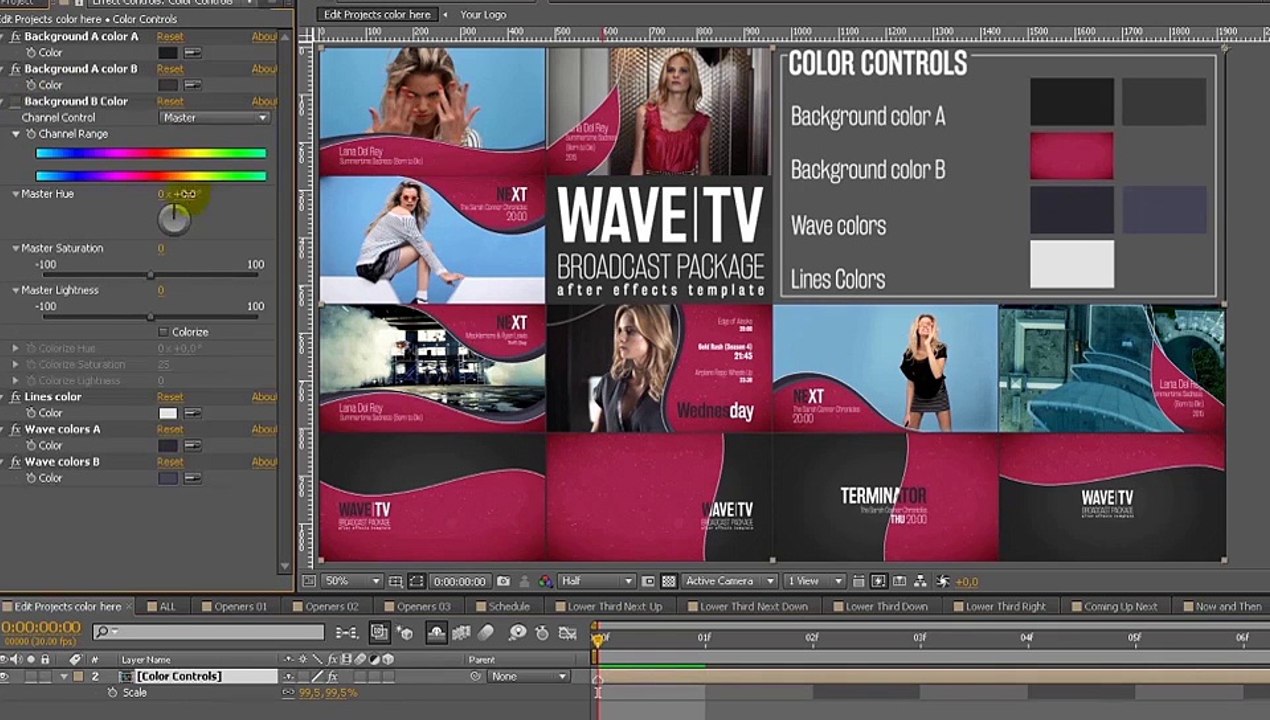Open composition mini-flowchart in timeline

pyautogui.click(x=346, y=632)
